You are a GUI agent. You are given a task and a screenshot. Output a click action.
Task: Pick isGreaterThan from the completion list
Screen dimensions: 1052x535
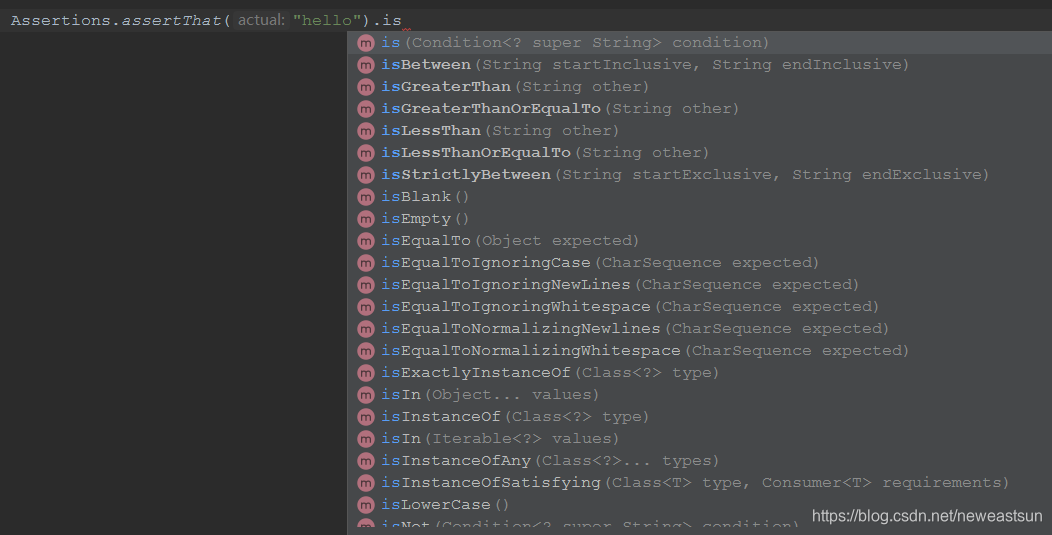[700, 87]
